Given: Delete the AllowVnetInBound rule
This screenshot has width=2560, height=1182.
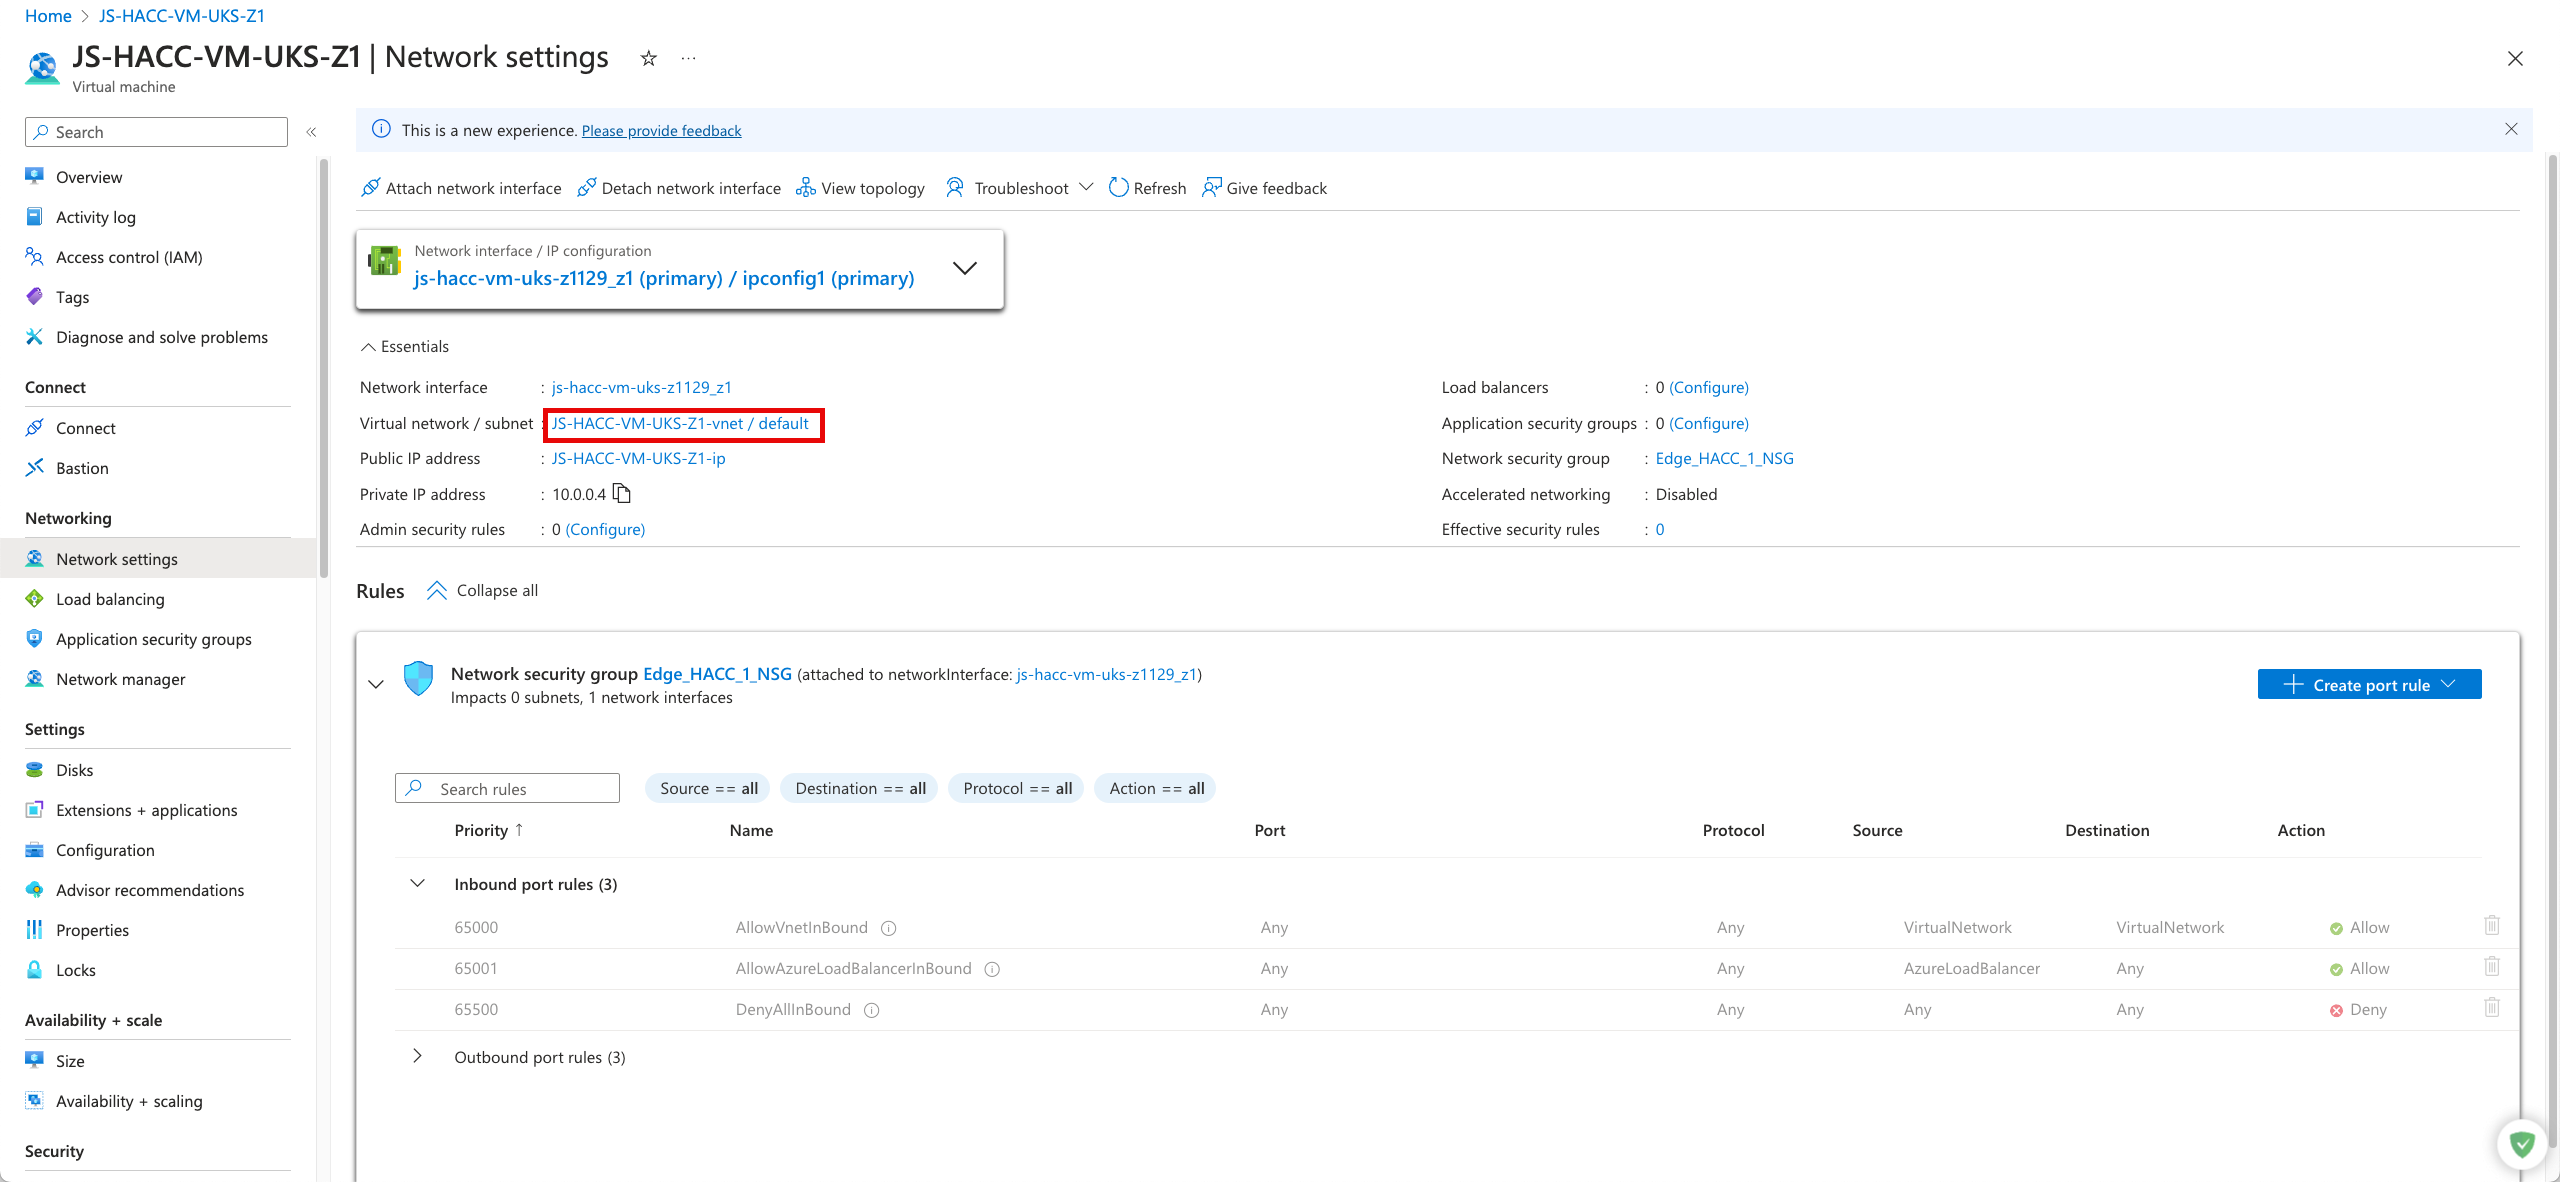Looking at the screenshot, I should [x=2491, y=926].
